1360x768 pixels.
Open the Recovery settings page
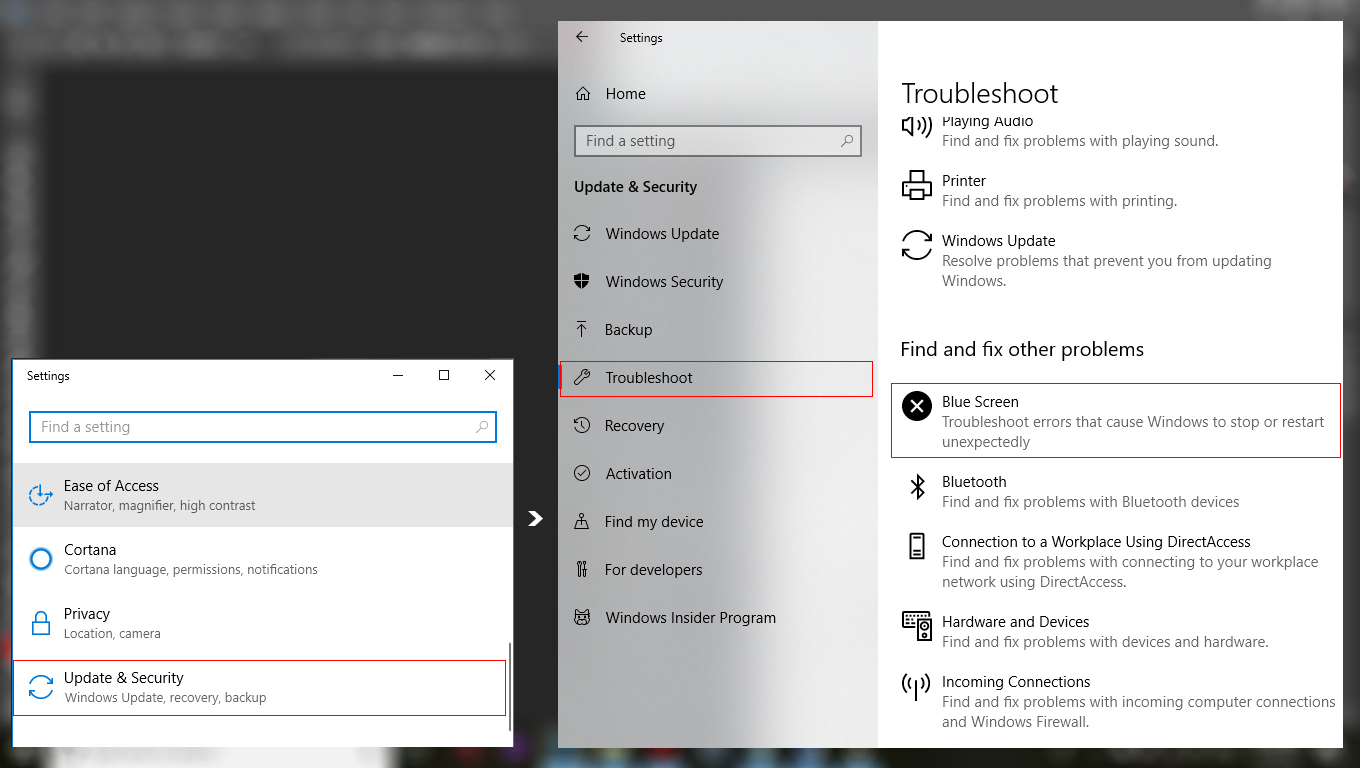coord(634,426)
